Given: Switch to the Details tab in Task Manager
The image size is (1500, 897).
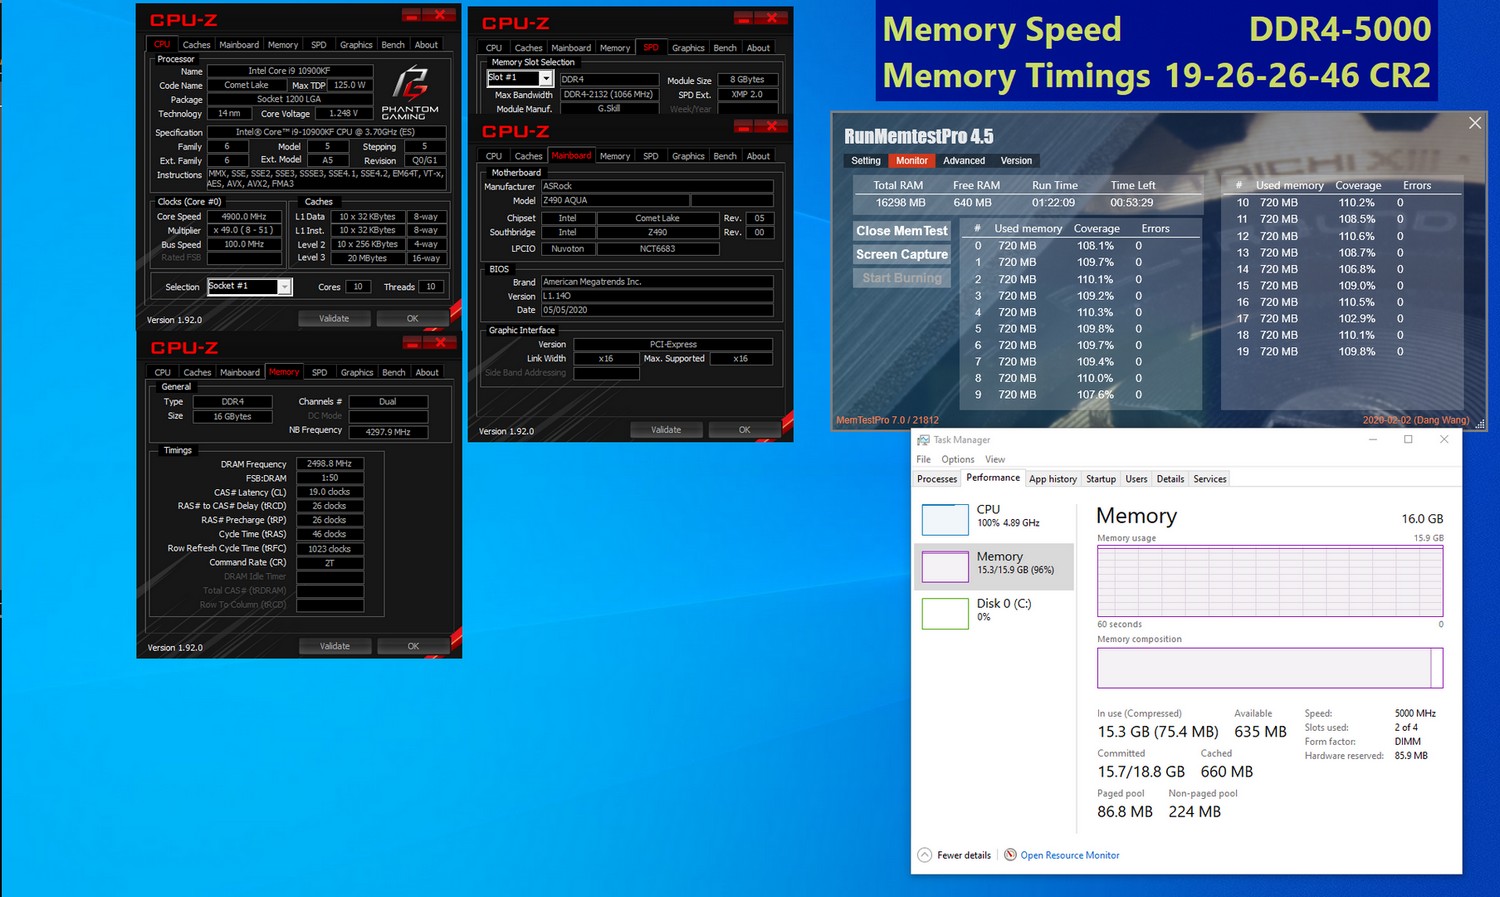Looking at the screenshot, I should click(1170, 479).
